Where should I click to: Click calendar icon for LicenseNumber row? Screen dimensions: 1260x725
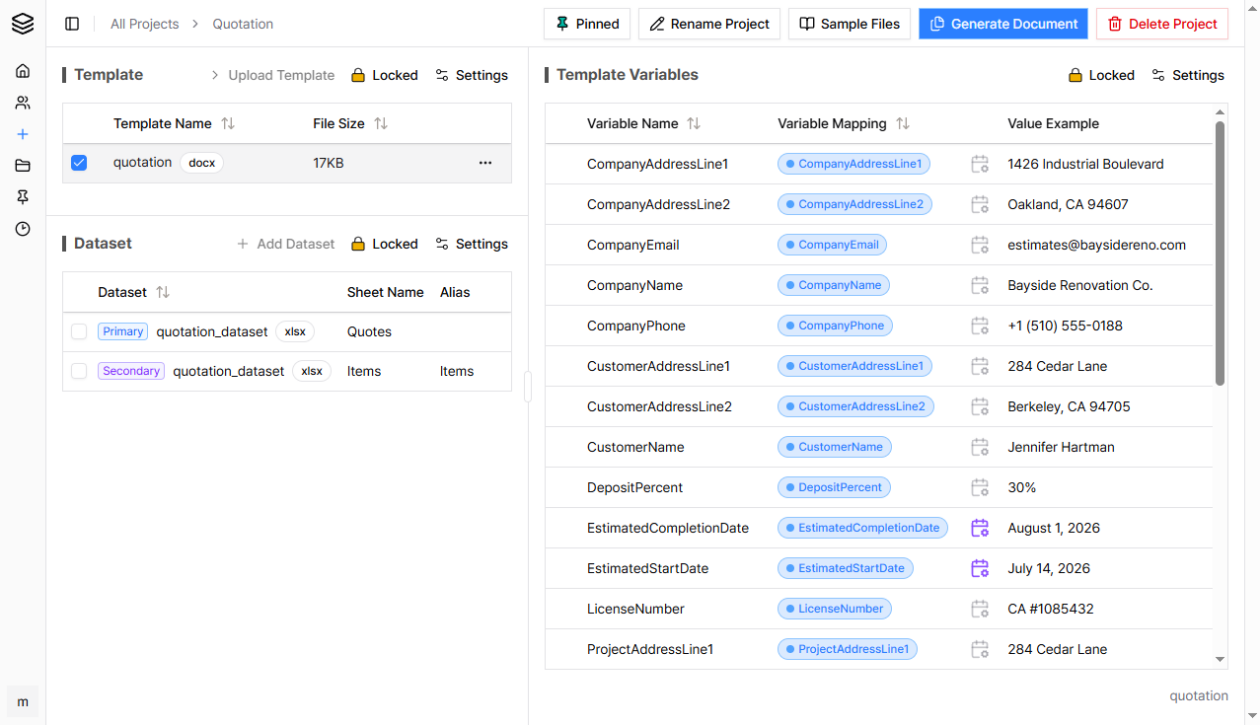tap(980, 609)
